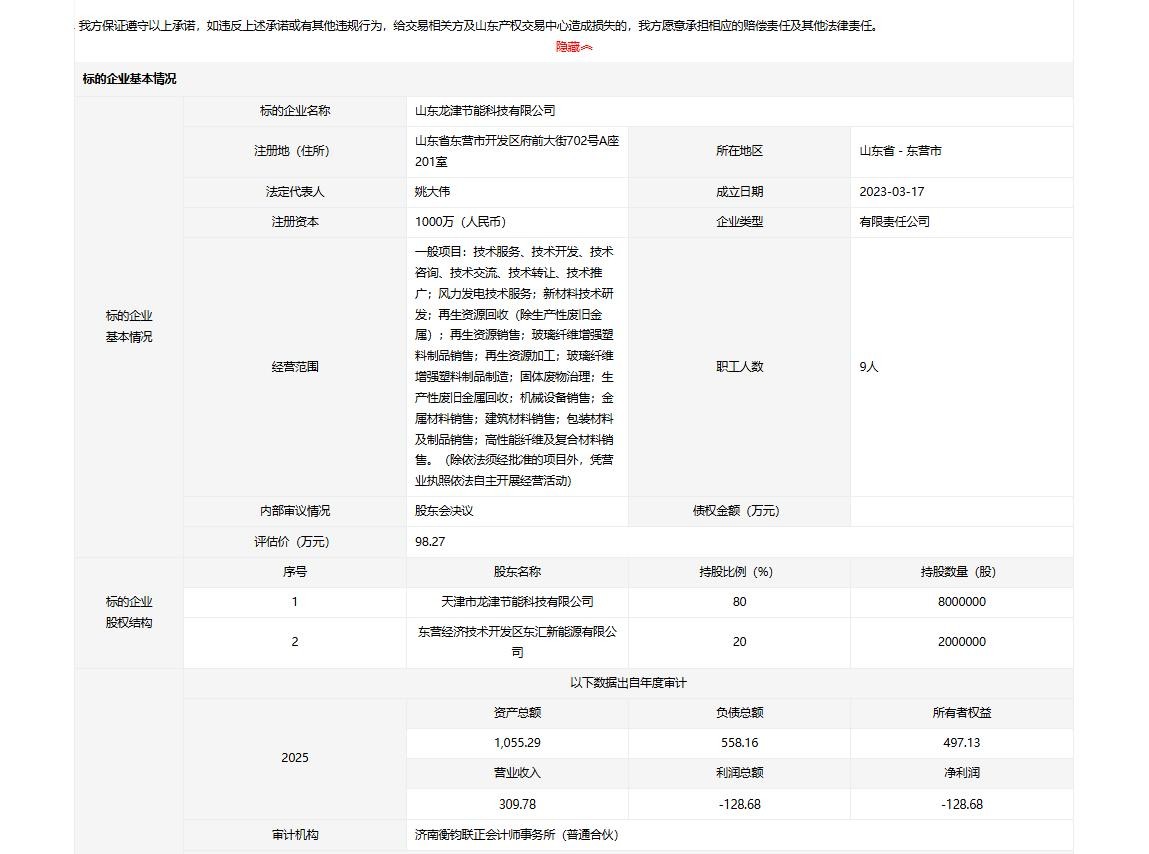Click the employee count value 9人

click(868, 367)
